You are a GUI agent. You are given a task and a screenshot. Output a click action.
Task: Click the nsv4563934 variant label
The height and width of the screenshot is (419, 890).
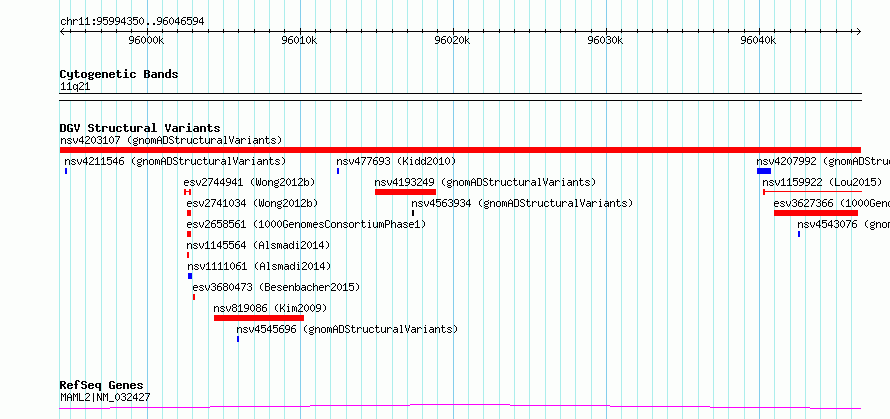(x=522, y=203)
